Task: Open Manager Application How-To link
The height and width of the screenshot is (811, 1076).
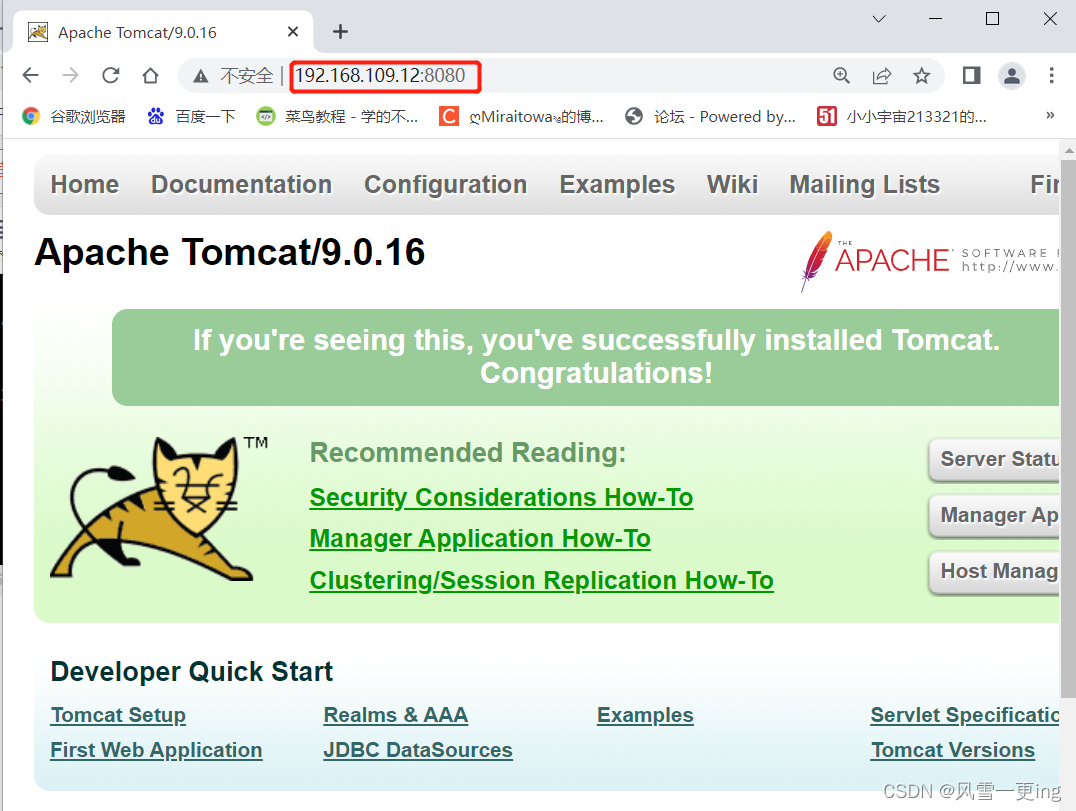Action: pos(480,539)
